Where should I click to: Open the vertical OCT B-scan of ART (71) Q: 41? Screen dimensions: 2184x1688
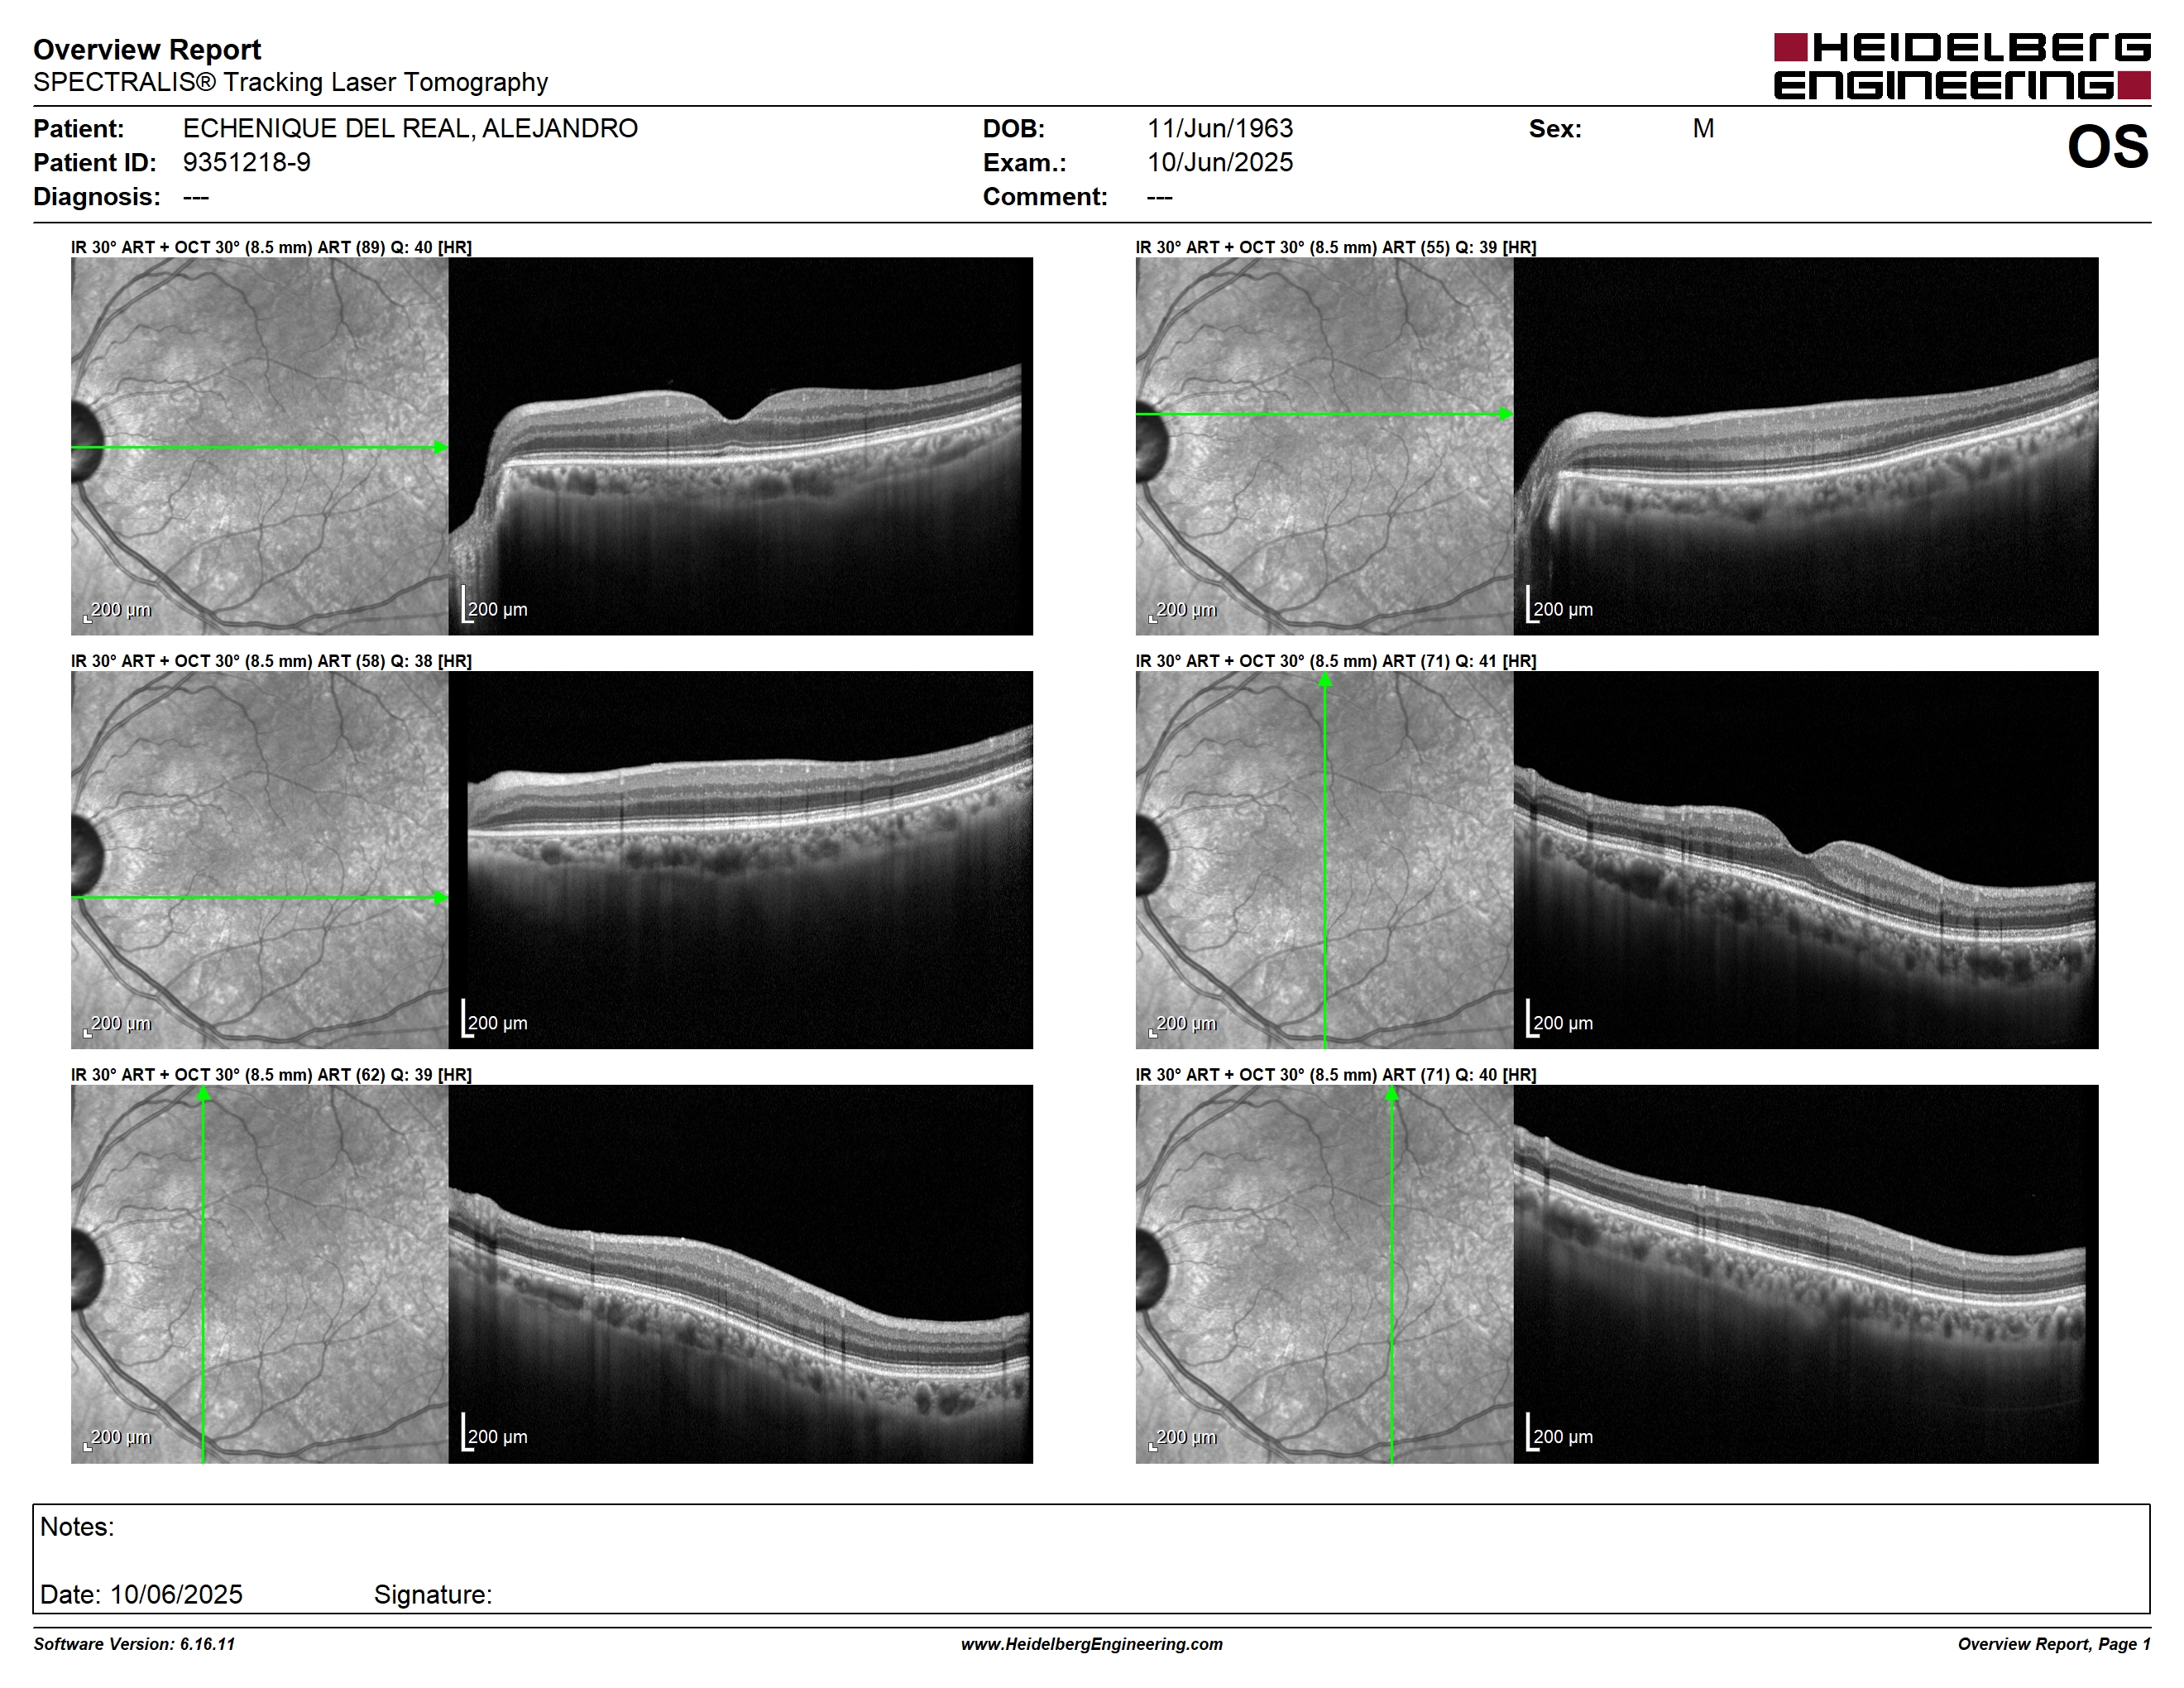(x=1806, y=860)
